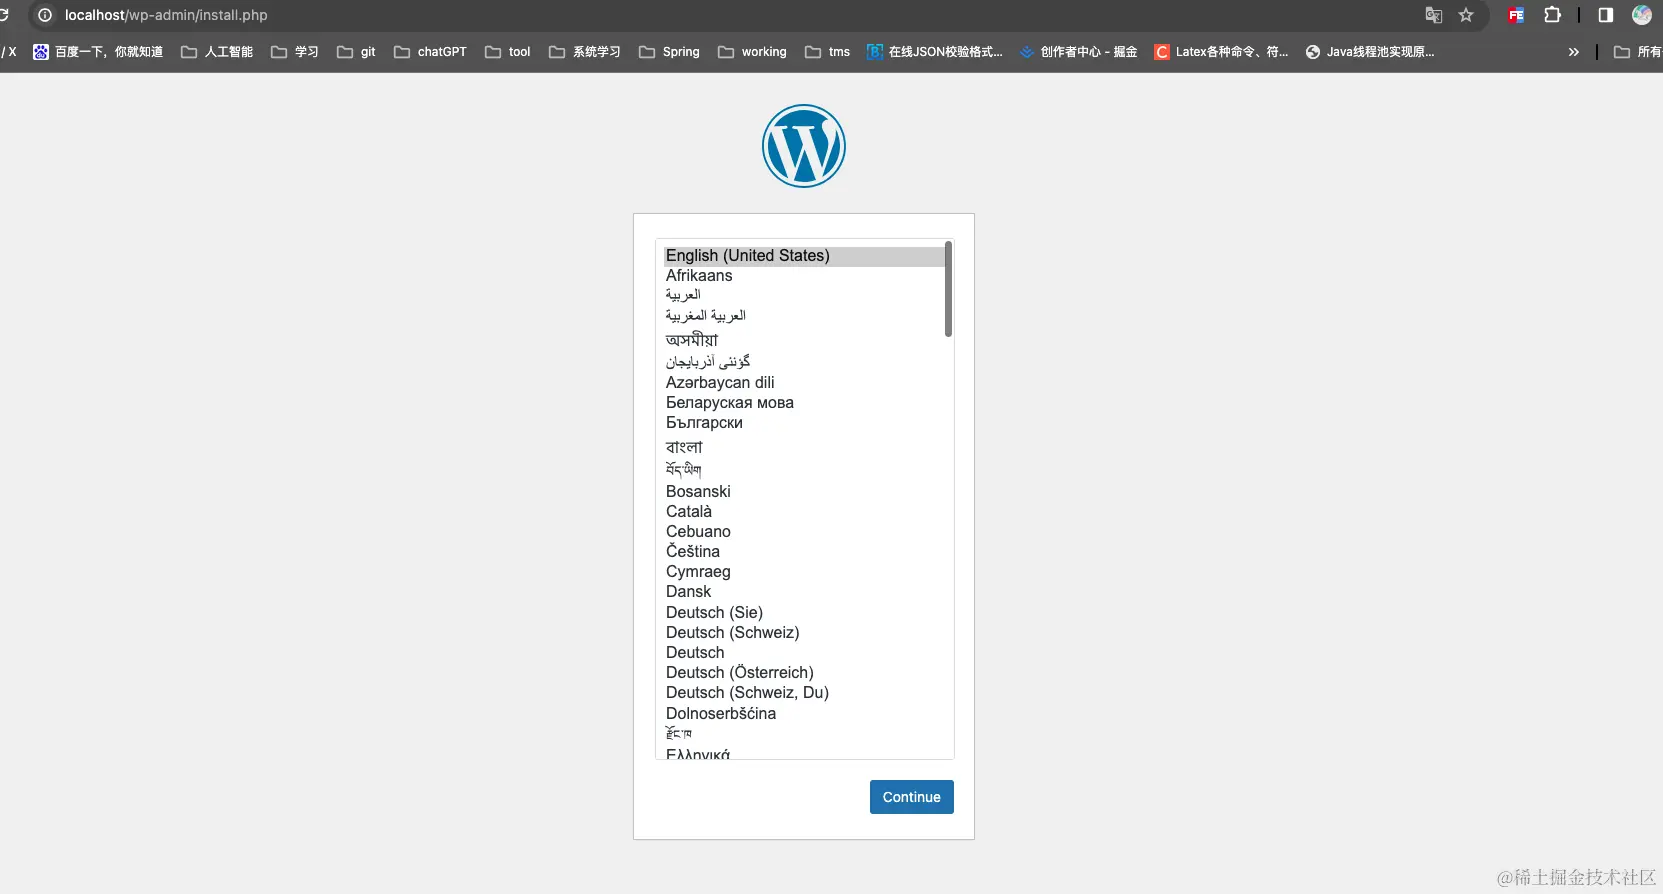The height and width of the screenshot is (894, 1663).
Task: Select Bosanski in the language list
Action: click(804, 492)
